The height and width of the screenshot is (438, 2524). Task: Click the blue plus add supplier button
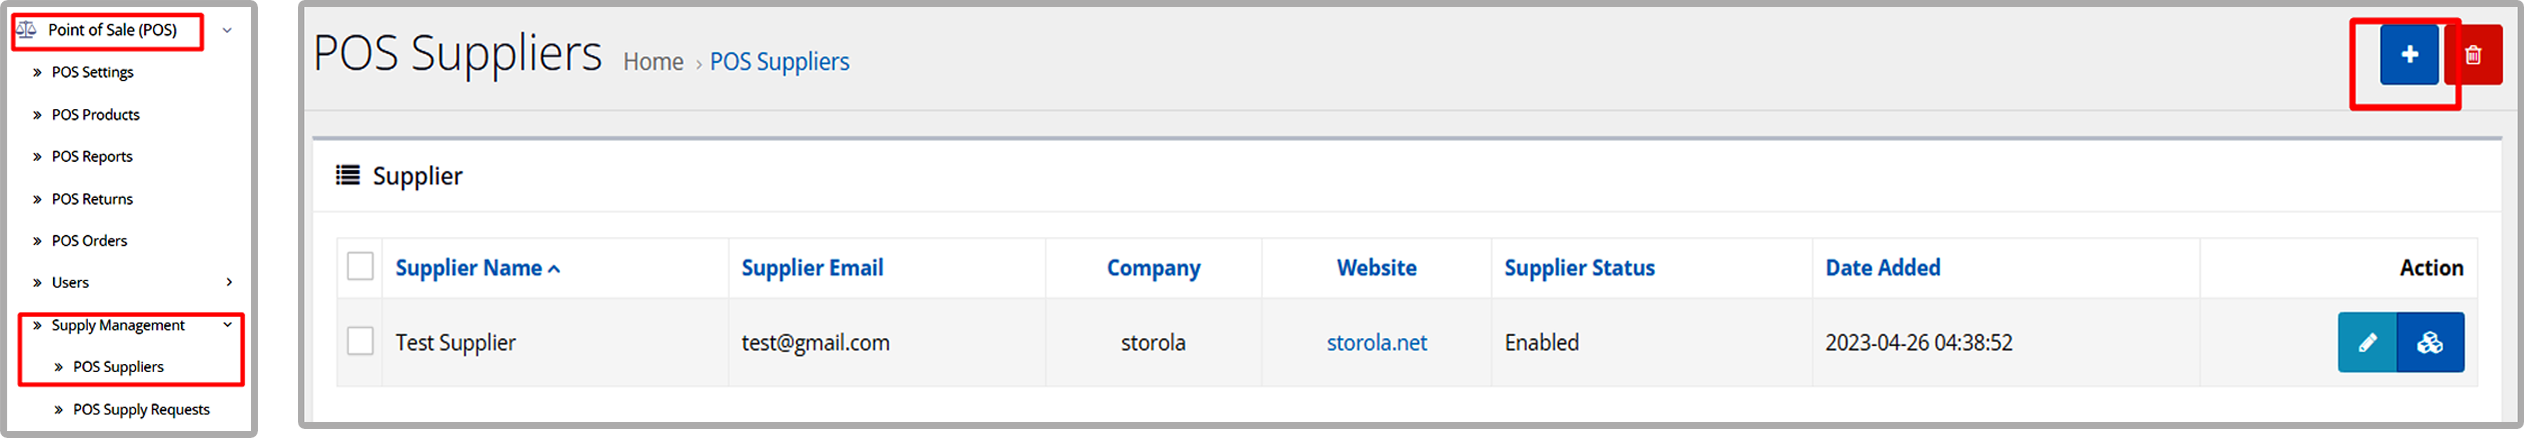(2408, 54)
